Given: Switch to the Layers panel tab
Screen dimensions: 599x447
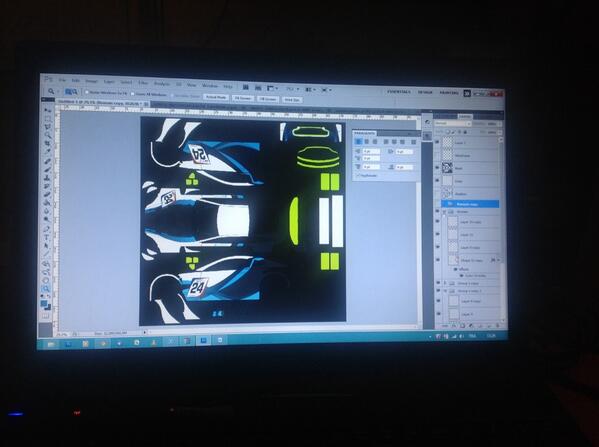Looking at the screenshot, I should pyautogui.click(x=465, y=116).
